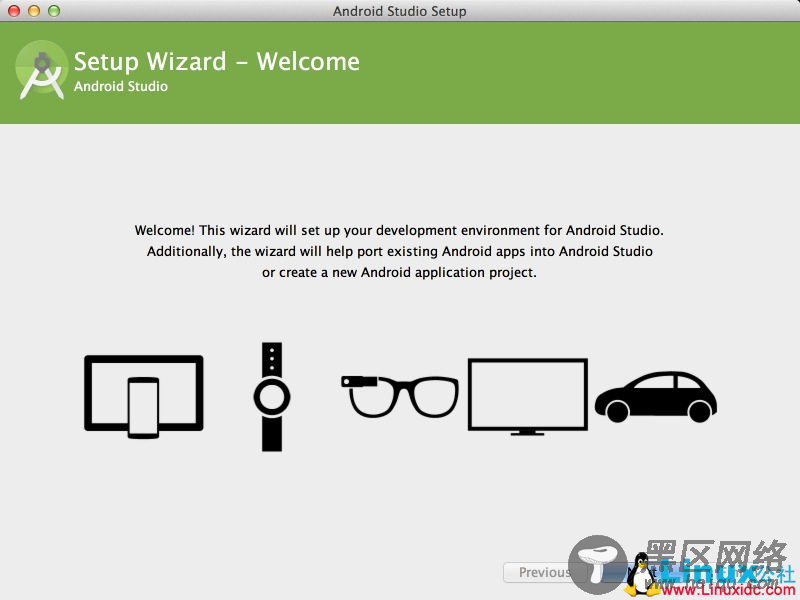The width and height of the screenshot is (800, 600).
Task: Click the 'Android Studio Setup' window title
Action: [x=399, y=11]
